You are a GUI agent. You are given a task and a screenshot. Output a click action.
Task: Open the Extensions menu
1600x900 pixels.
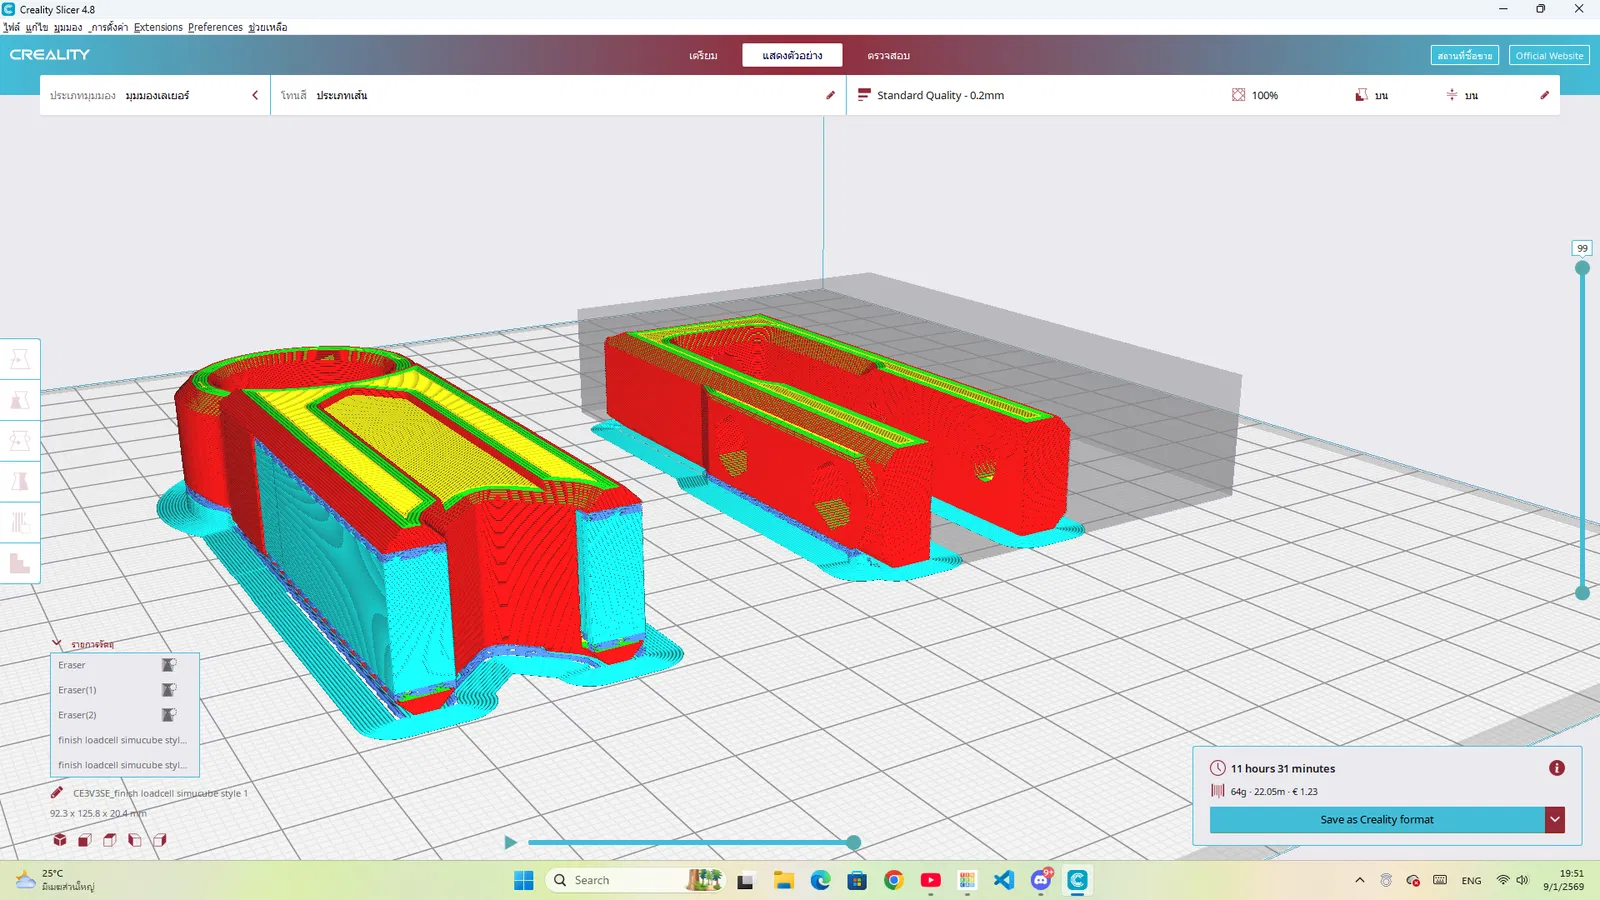tap(158, 27)
